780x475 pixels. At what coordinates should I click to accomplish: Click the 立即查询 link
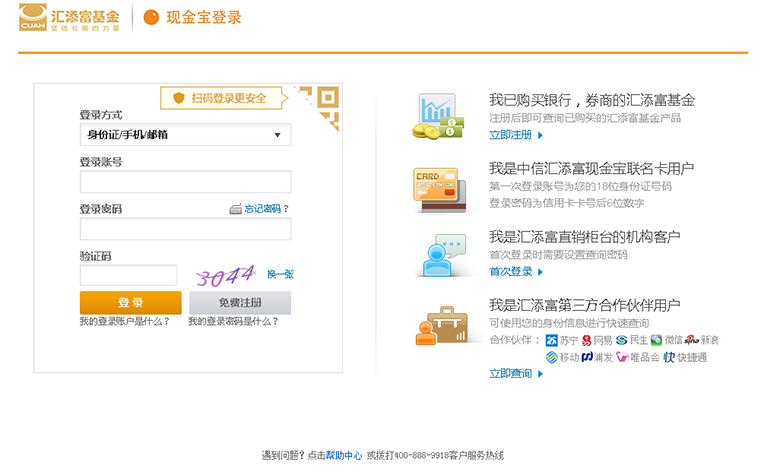510,374
